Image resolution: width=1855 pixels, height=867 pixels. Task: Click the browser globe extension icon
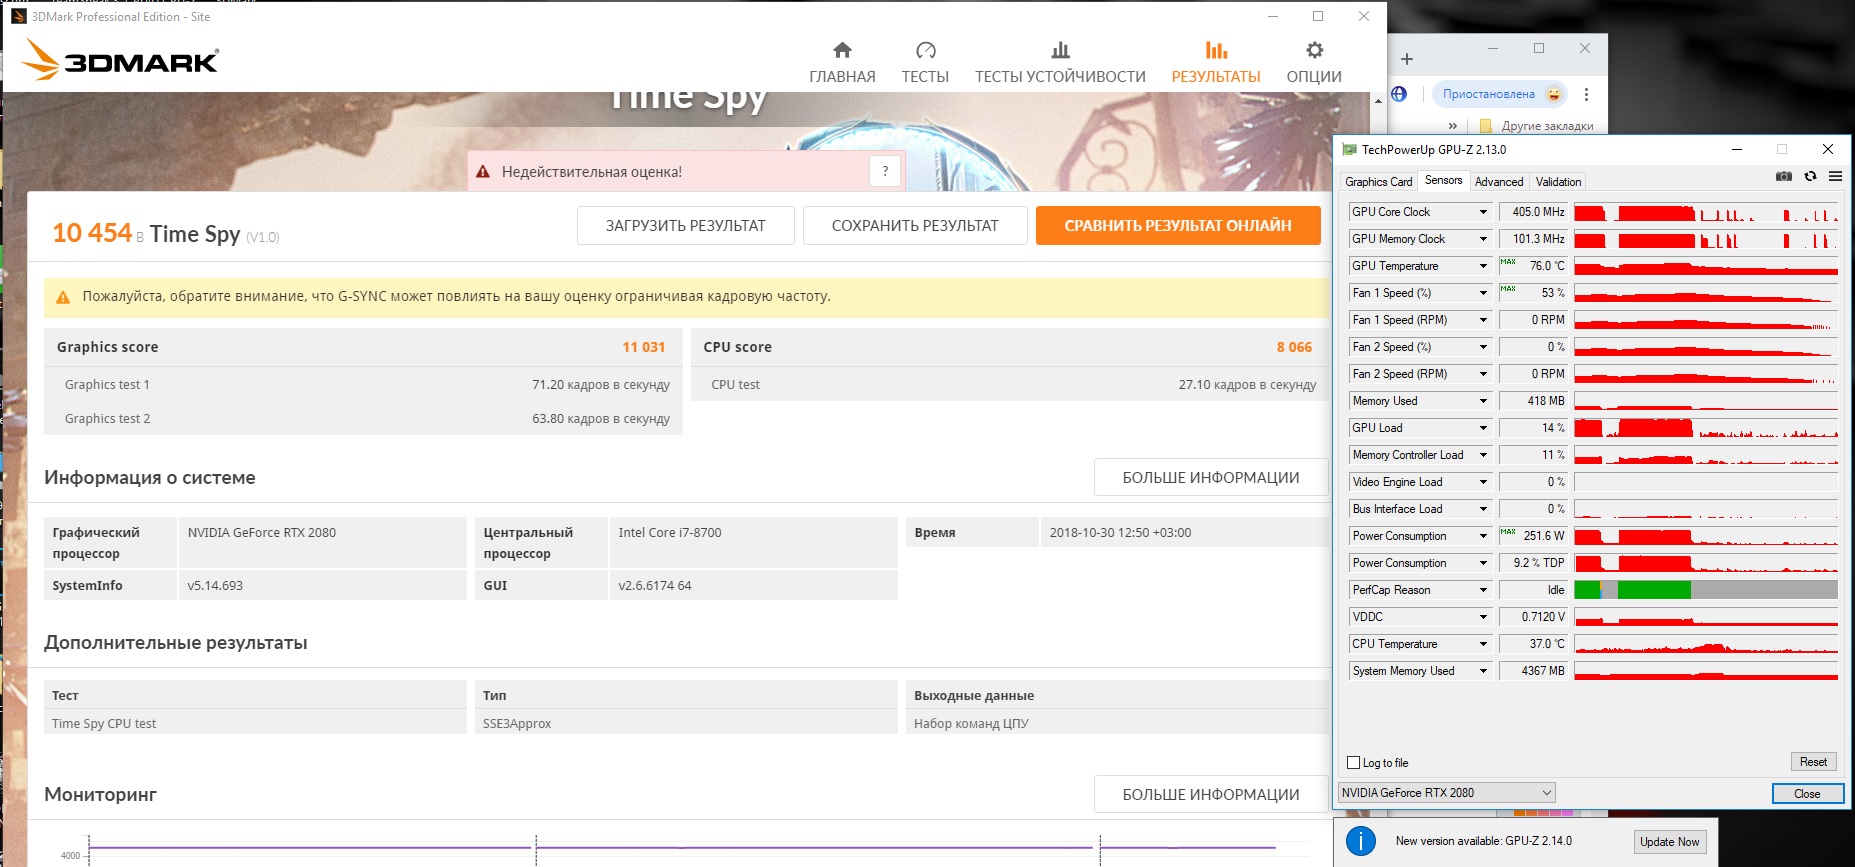(1399, 94)
